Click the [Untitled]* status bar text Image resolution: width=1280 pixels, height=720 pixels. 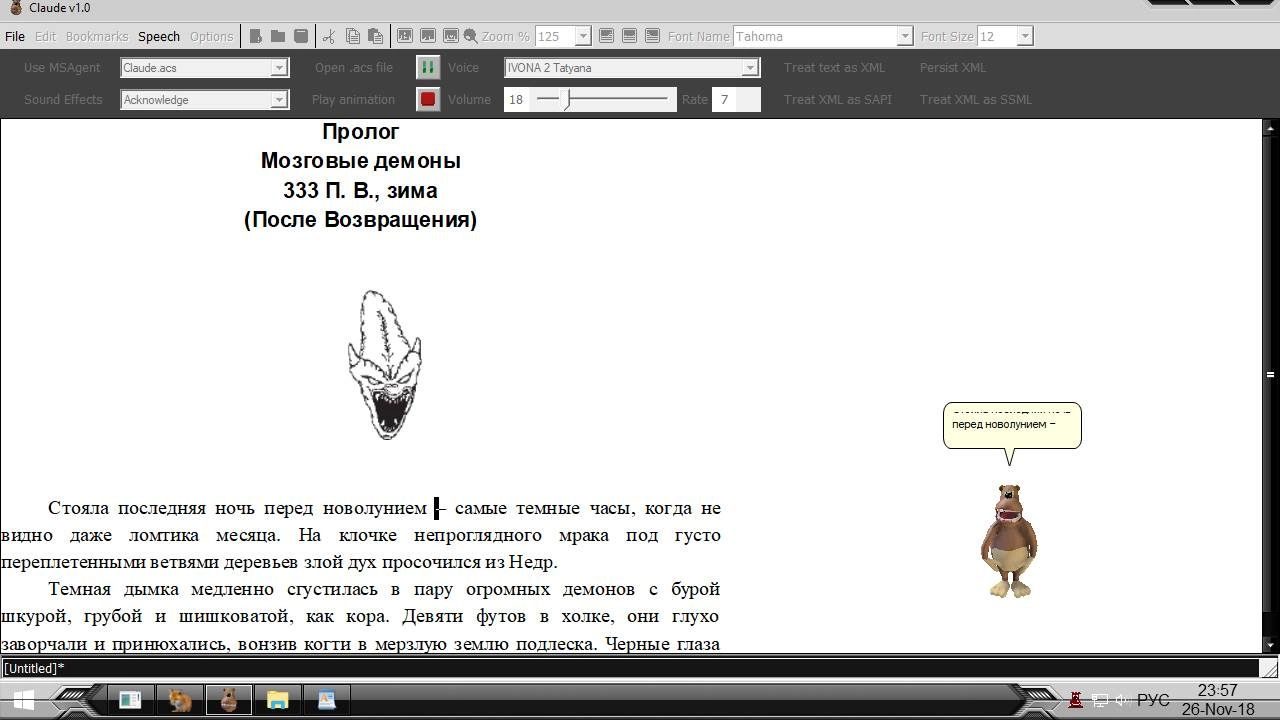pos(33,668)
